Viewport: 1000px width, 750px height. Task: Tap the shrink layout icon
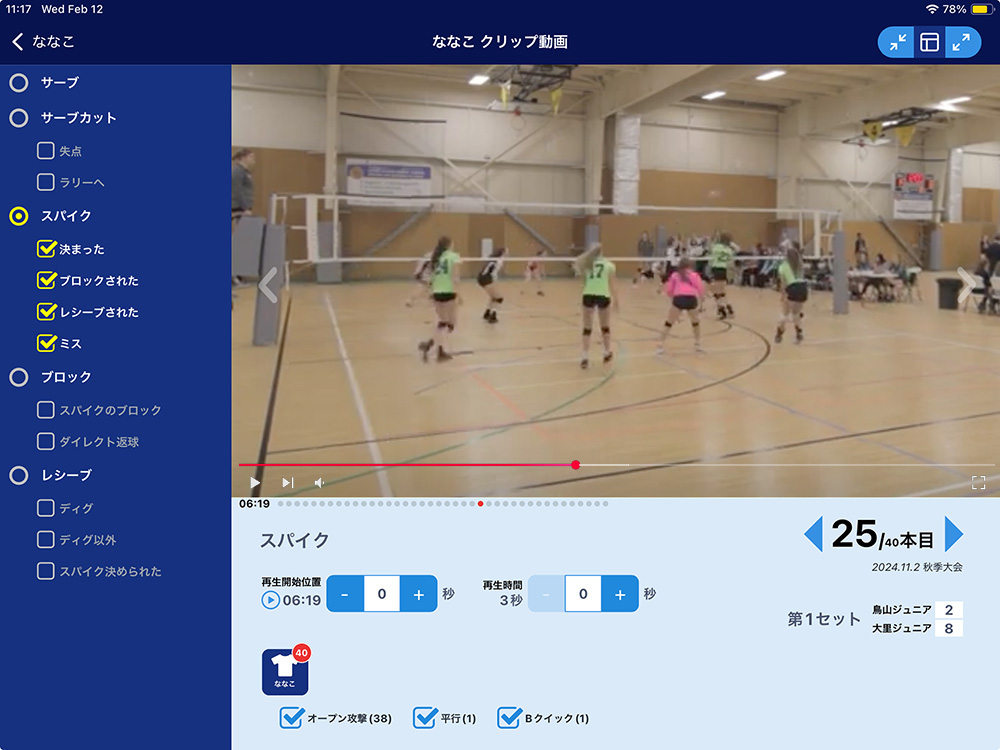pos(897,42)
